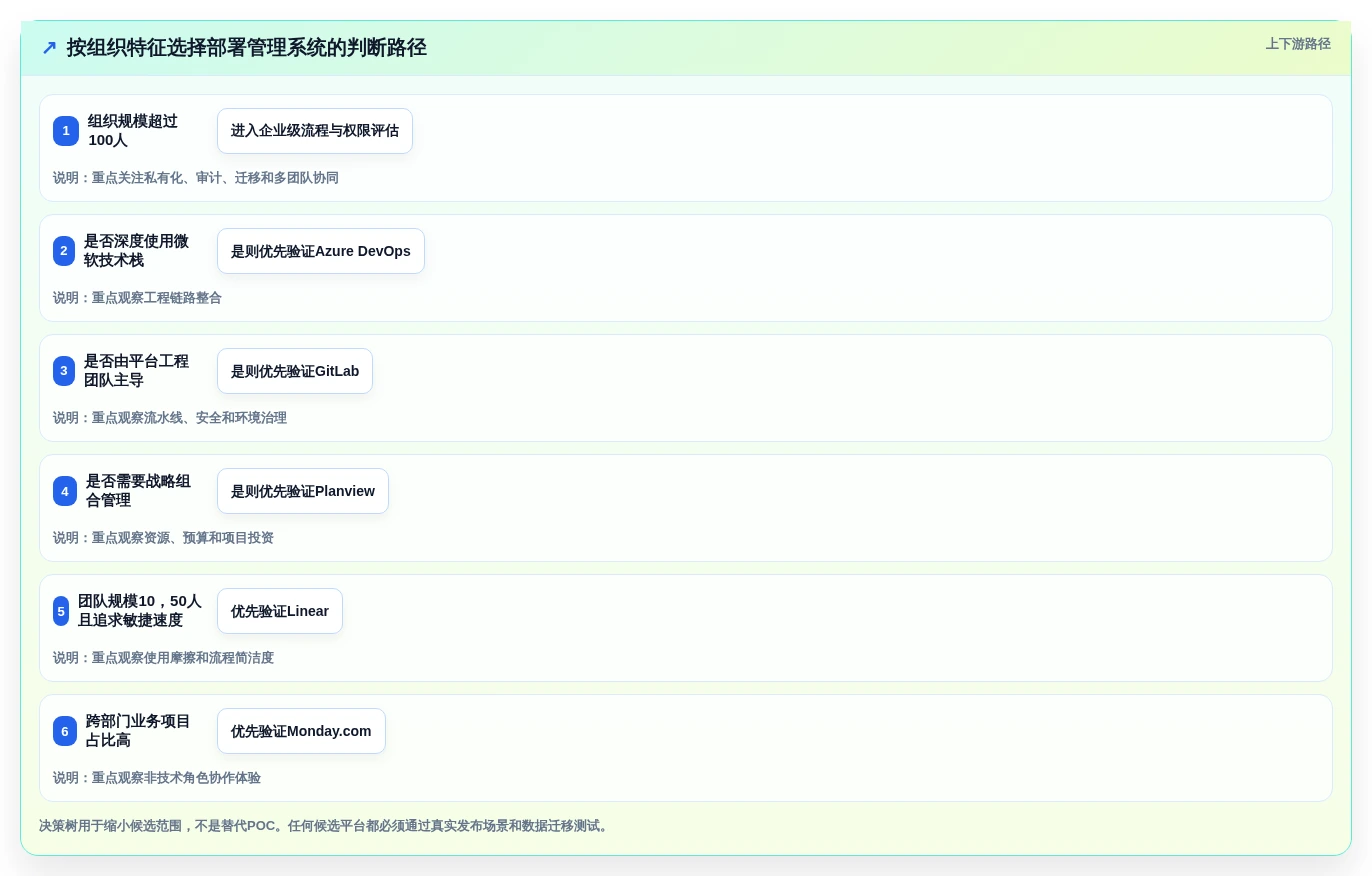Click the step 3 number badge
This screenshot has width=1372, height=876.
pos(64,371)
